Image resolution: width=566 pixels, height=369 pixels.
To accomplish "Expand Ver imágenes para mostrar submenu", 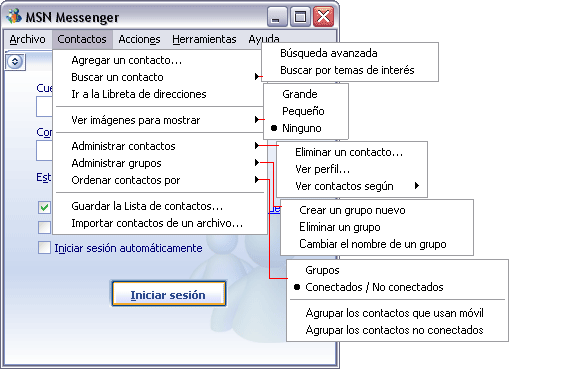I will pyautogui.click(x=160, y=120).
